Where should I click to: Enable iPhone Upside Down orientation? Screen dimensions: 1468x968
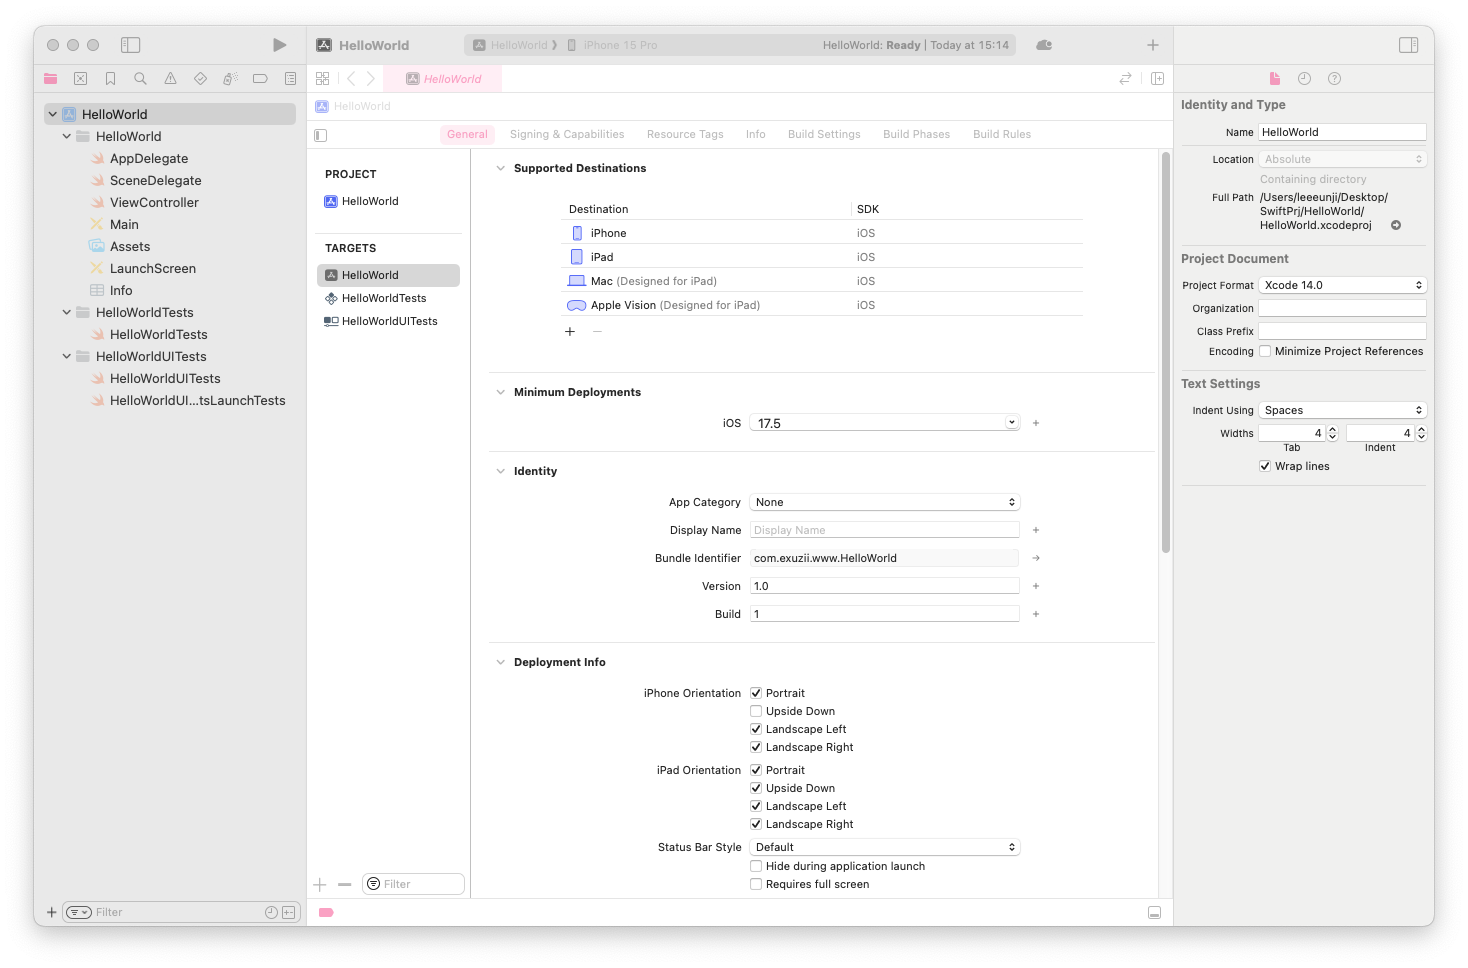tap(756, 711)
